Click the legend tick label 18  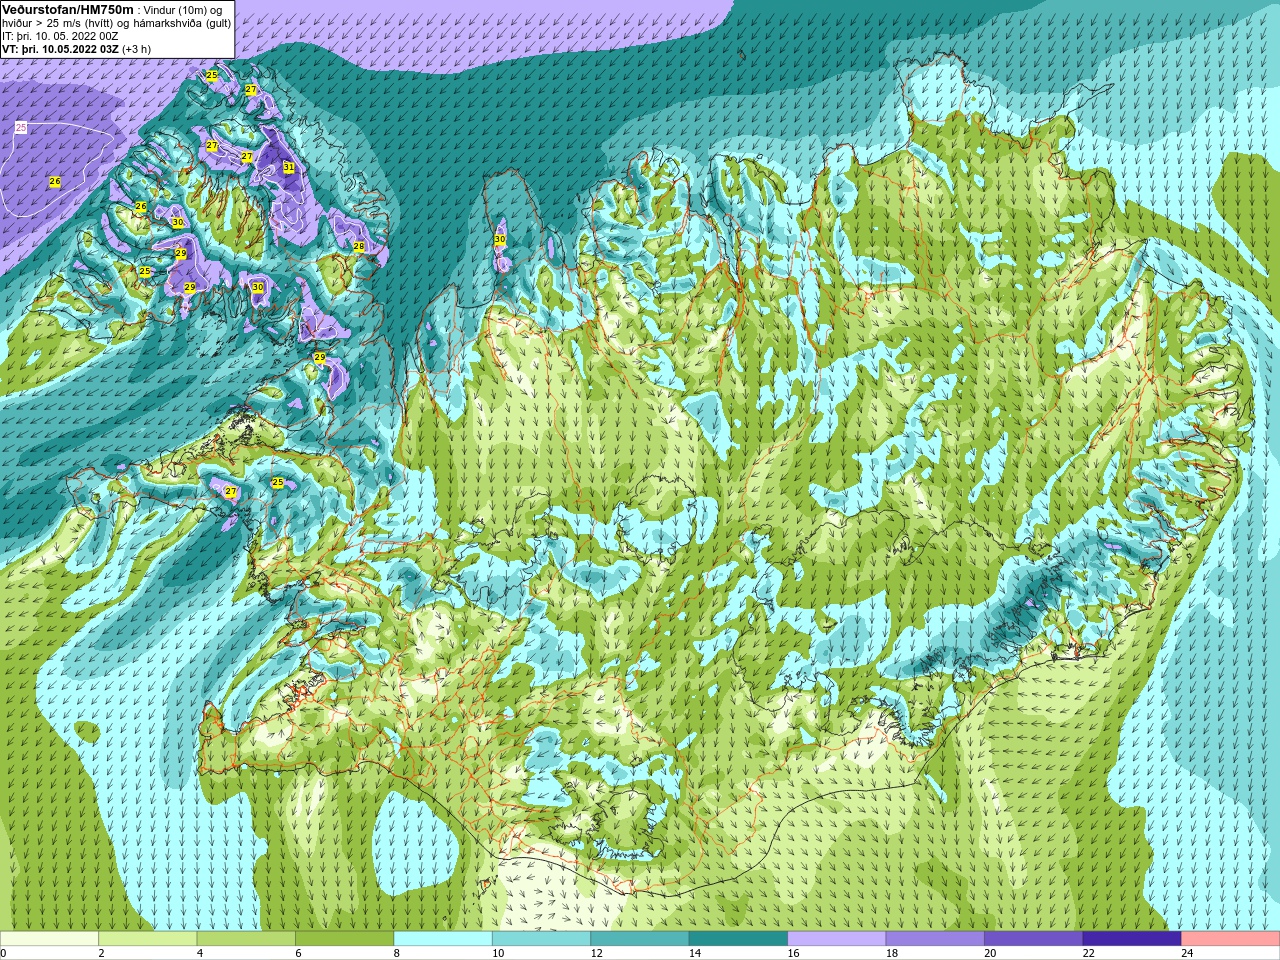(x=892, y=953)
